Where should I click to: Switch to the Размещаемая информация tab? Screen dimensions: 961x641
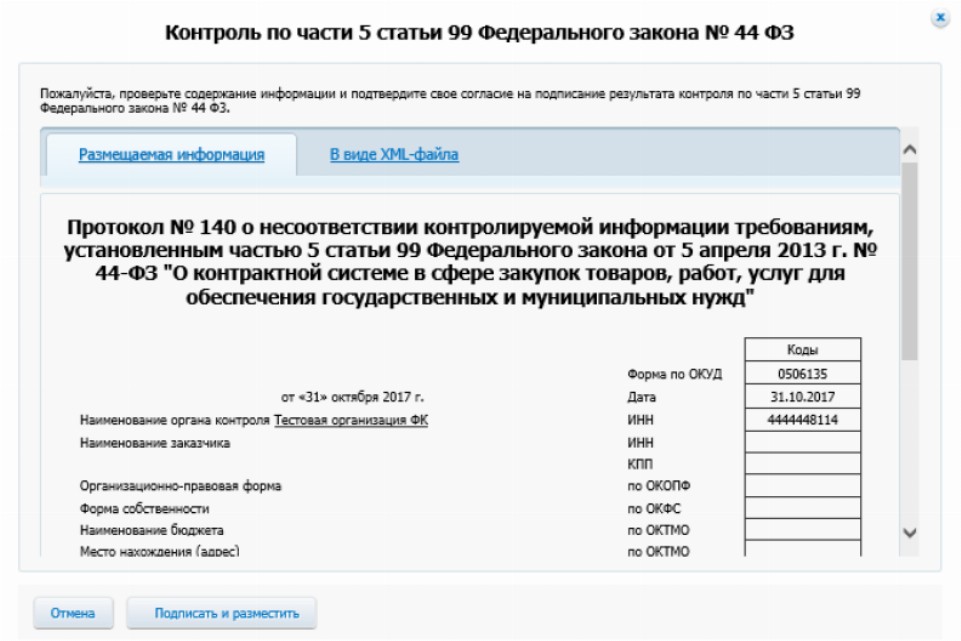(171, 155)
